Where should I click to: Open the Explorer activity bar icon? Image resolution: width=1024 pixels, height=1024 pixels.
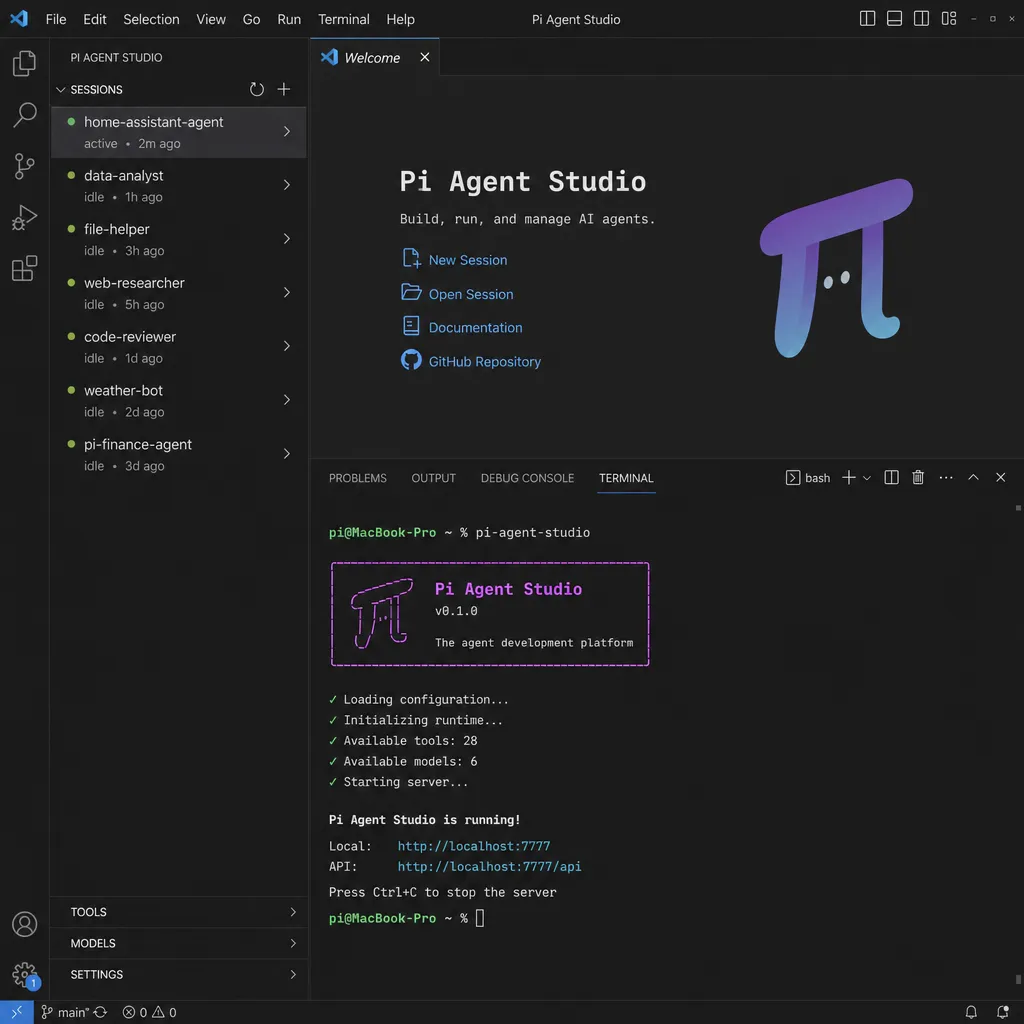point(24,63)
